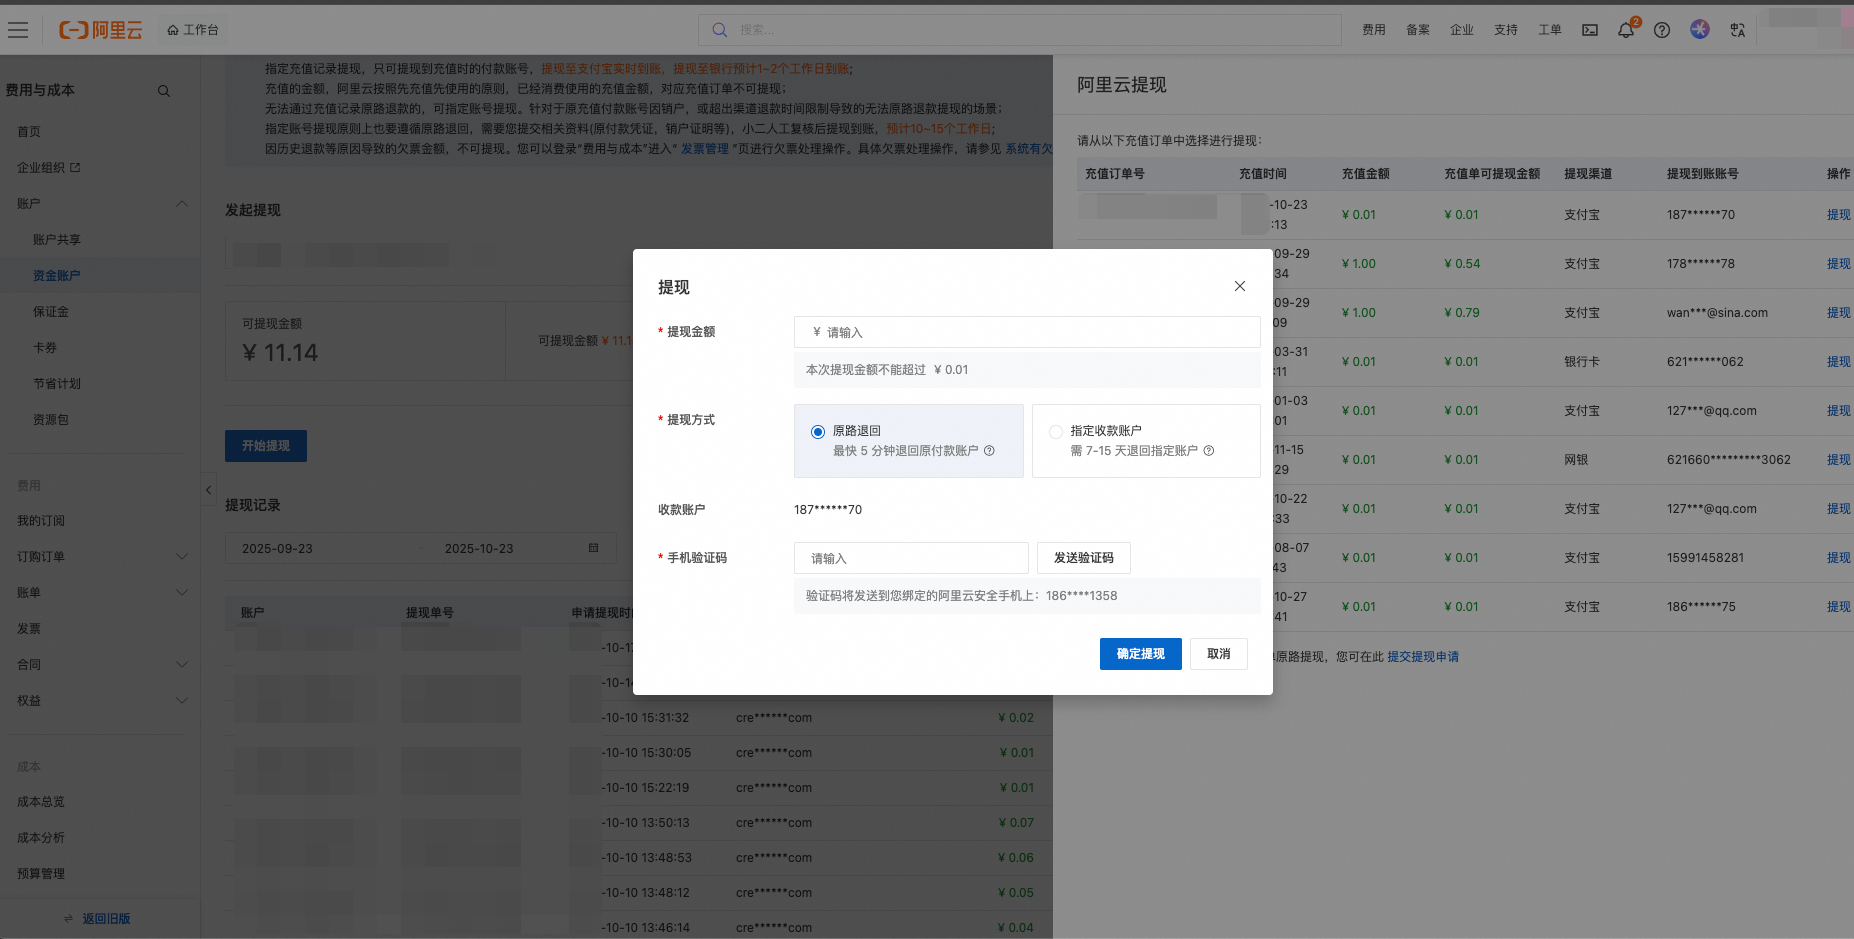Open the hamburger navigation menu
Viewport: 1854px width, 939px height.
click(x=18, y=30)
